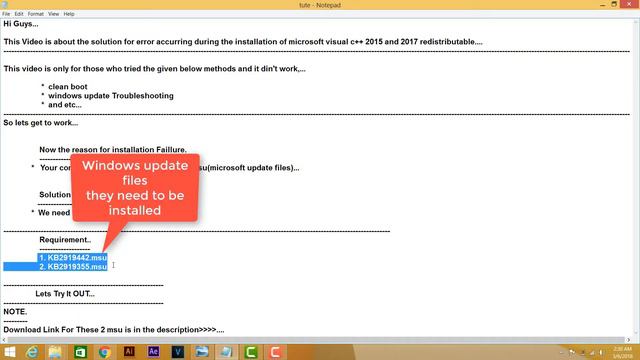Image resolution: width=640 pixels, height=360 pixels.
Task: Open the green Store icon in the taskbar
Action: (80, 352)
